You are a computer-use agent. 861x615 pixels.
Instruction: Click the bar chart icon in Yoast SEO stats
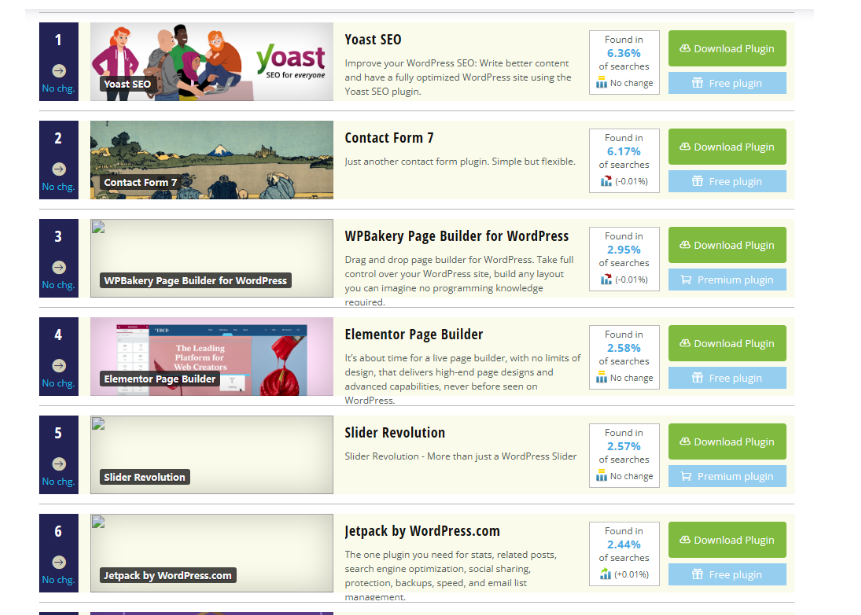point(602,83)
